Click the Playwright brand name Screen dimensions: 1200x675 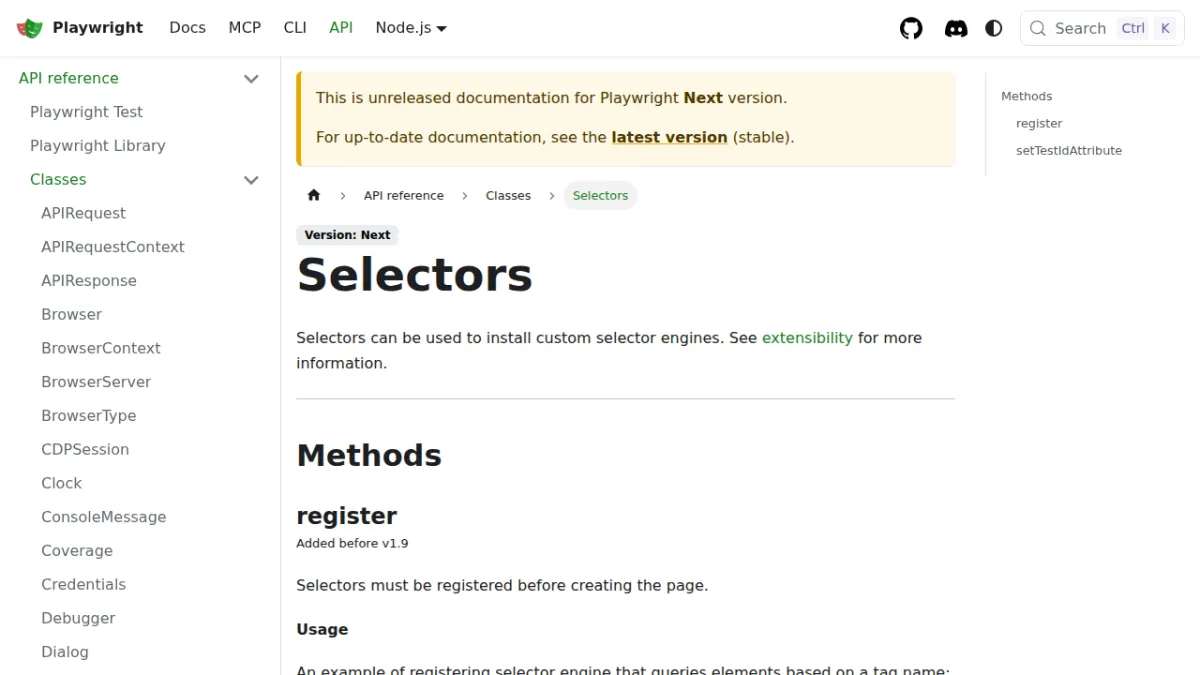point(98,28)
